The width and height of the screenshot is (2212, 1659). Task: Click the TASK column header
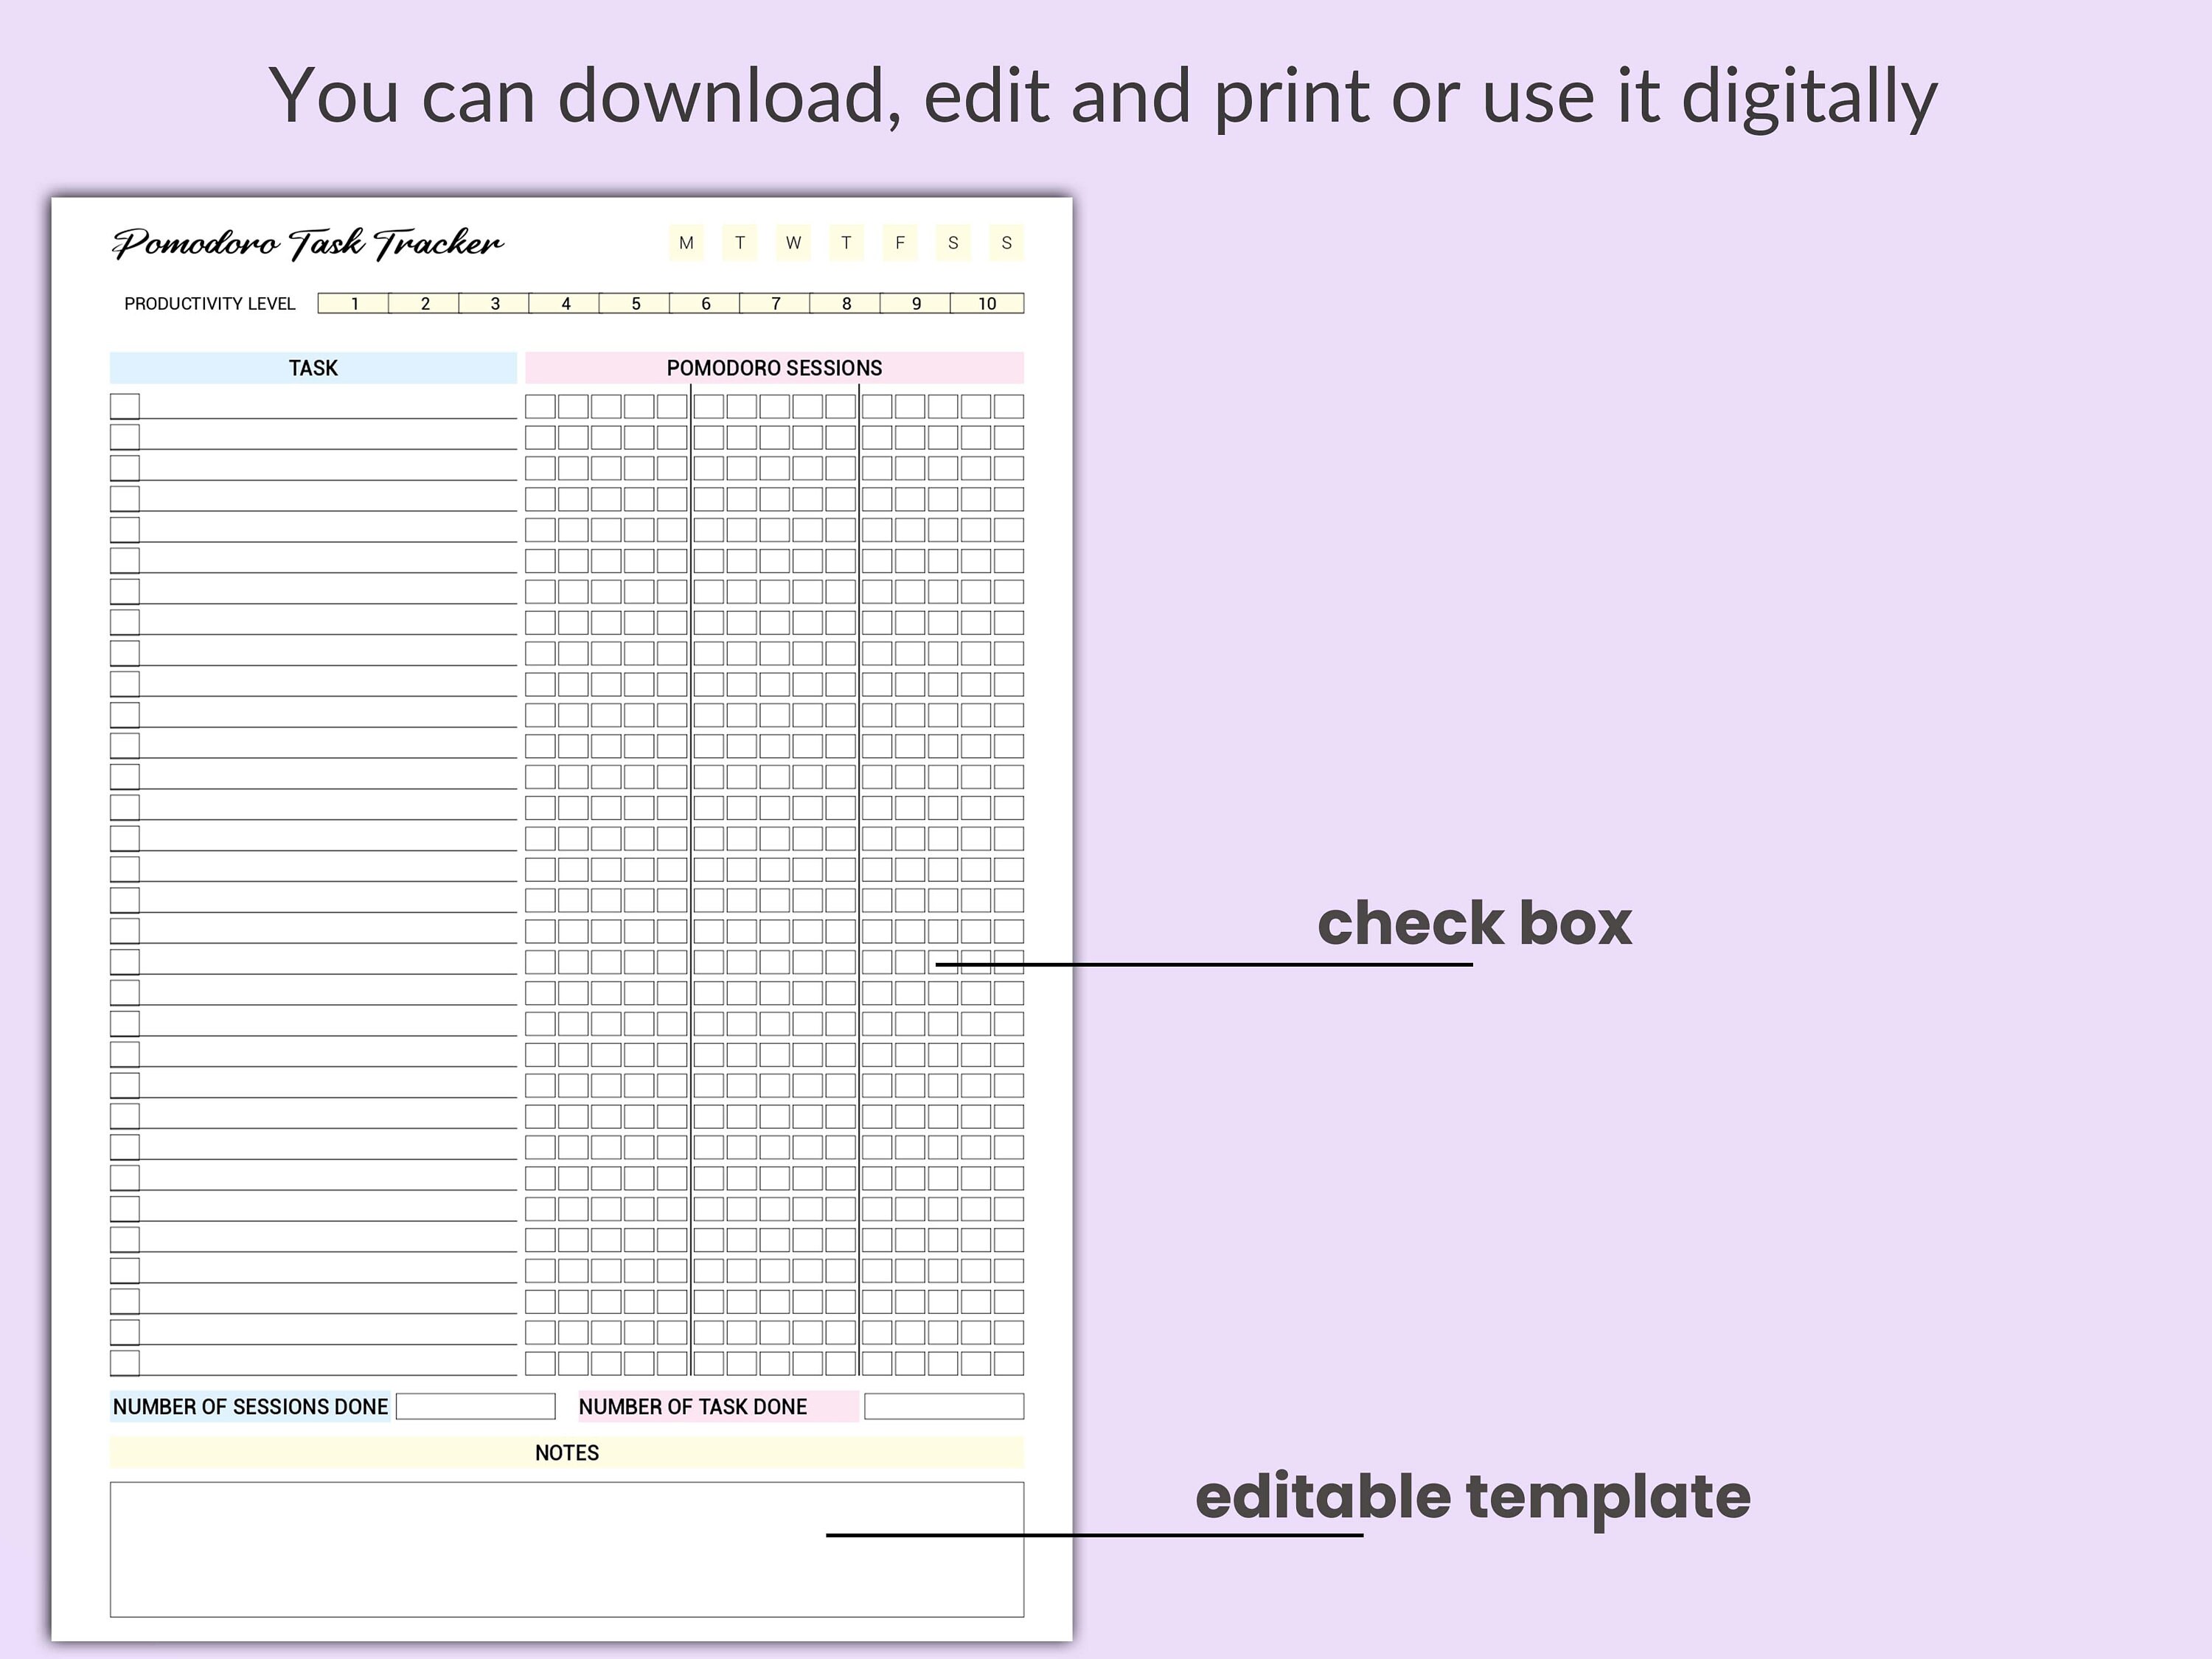click(x=312, y=368)
